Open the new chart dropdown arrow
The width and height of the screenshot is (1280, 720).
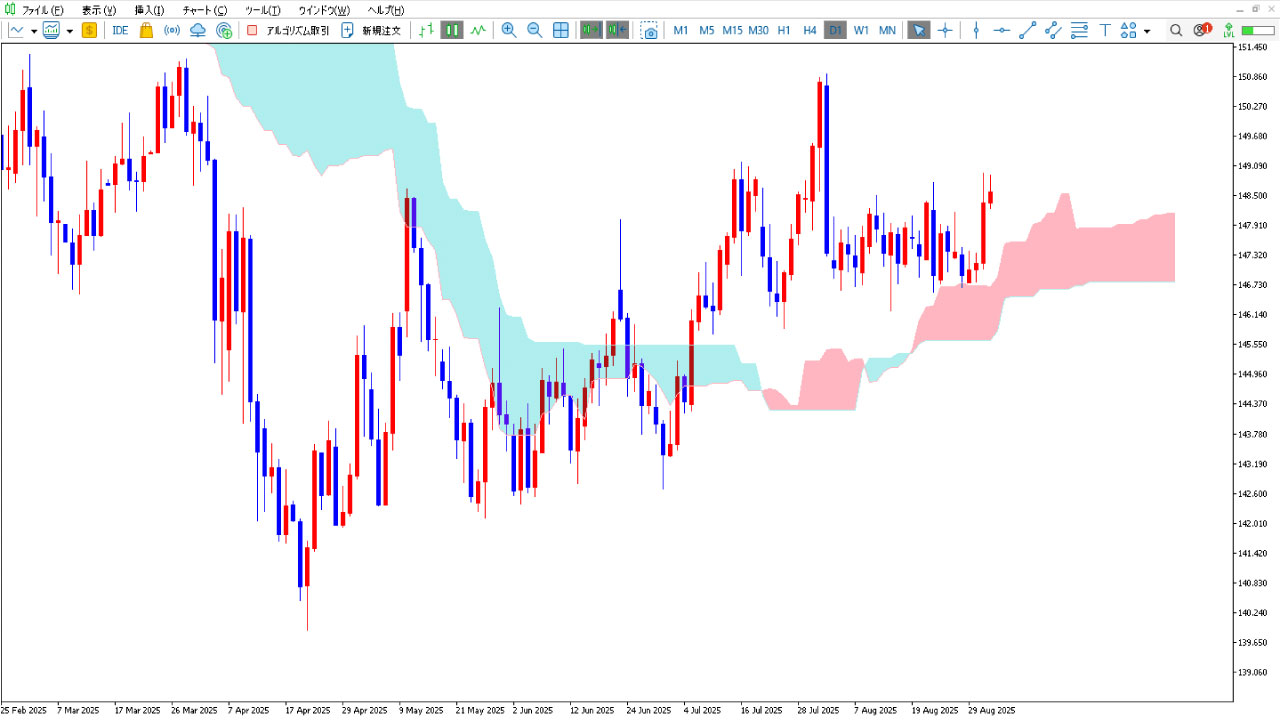33,30
